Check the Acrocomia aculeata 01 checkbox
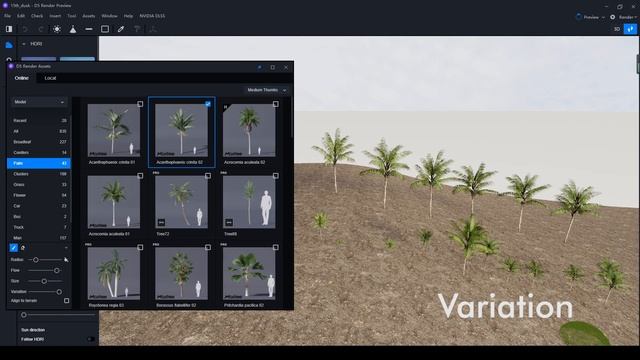Image resolution: width=640 pixels, height=360 pixels. click(x=140, y=176)
